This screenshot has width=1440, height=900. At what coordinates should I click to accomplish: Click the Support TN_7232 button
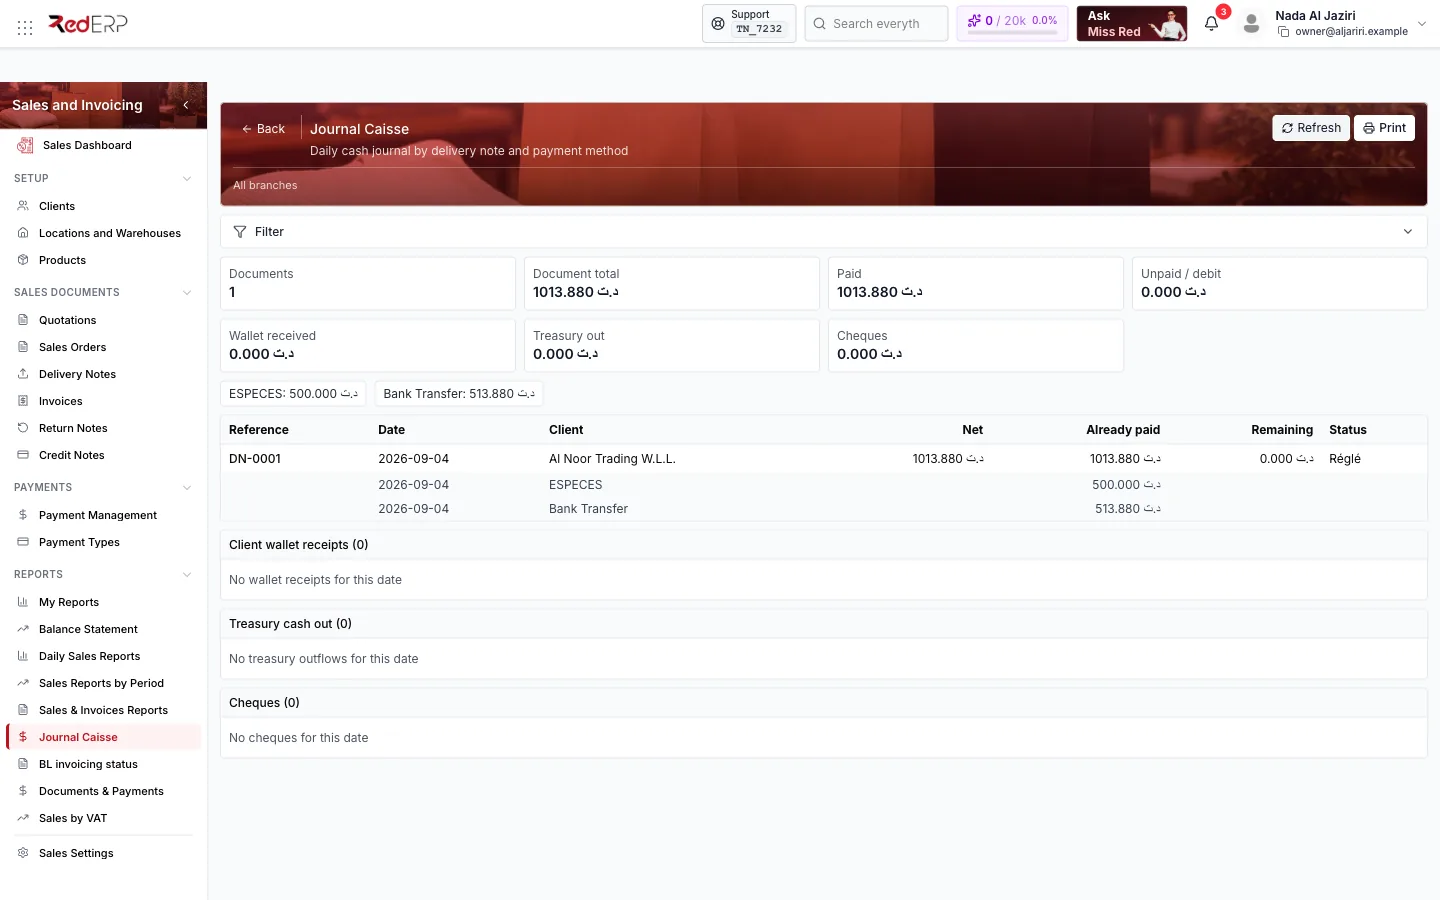click(x=749, y=23)
